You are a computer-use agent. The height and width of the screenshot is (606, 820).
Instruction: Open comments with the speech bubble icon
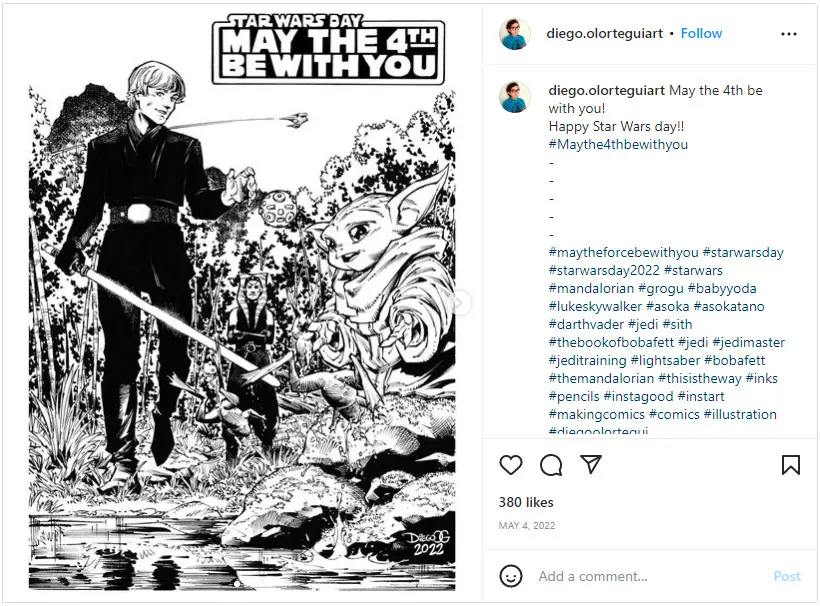[x=551, y=465]
